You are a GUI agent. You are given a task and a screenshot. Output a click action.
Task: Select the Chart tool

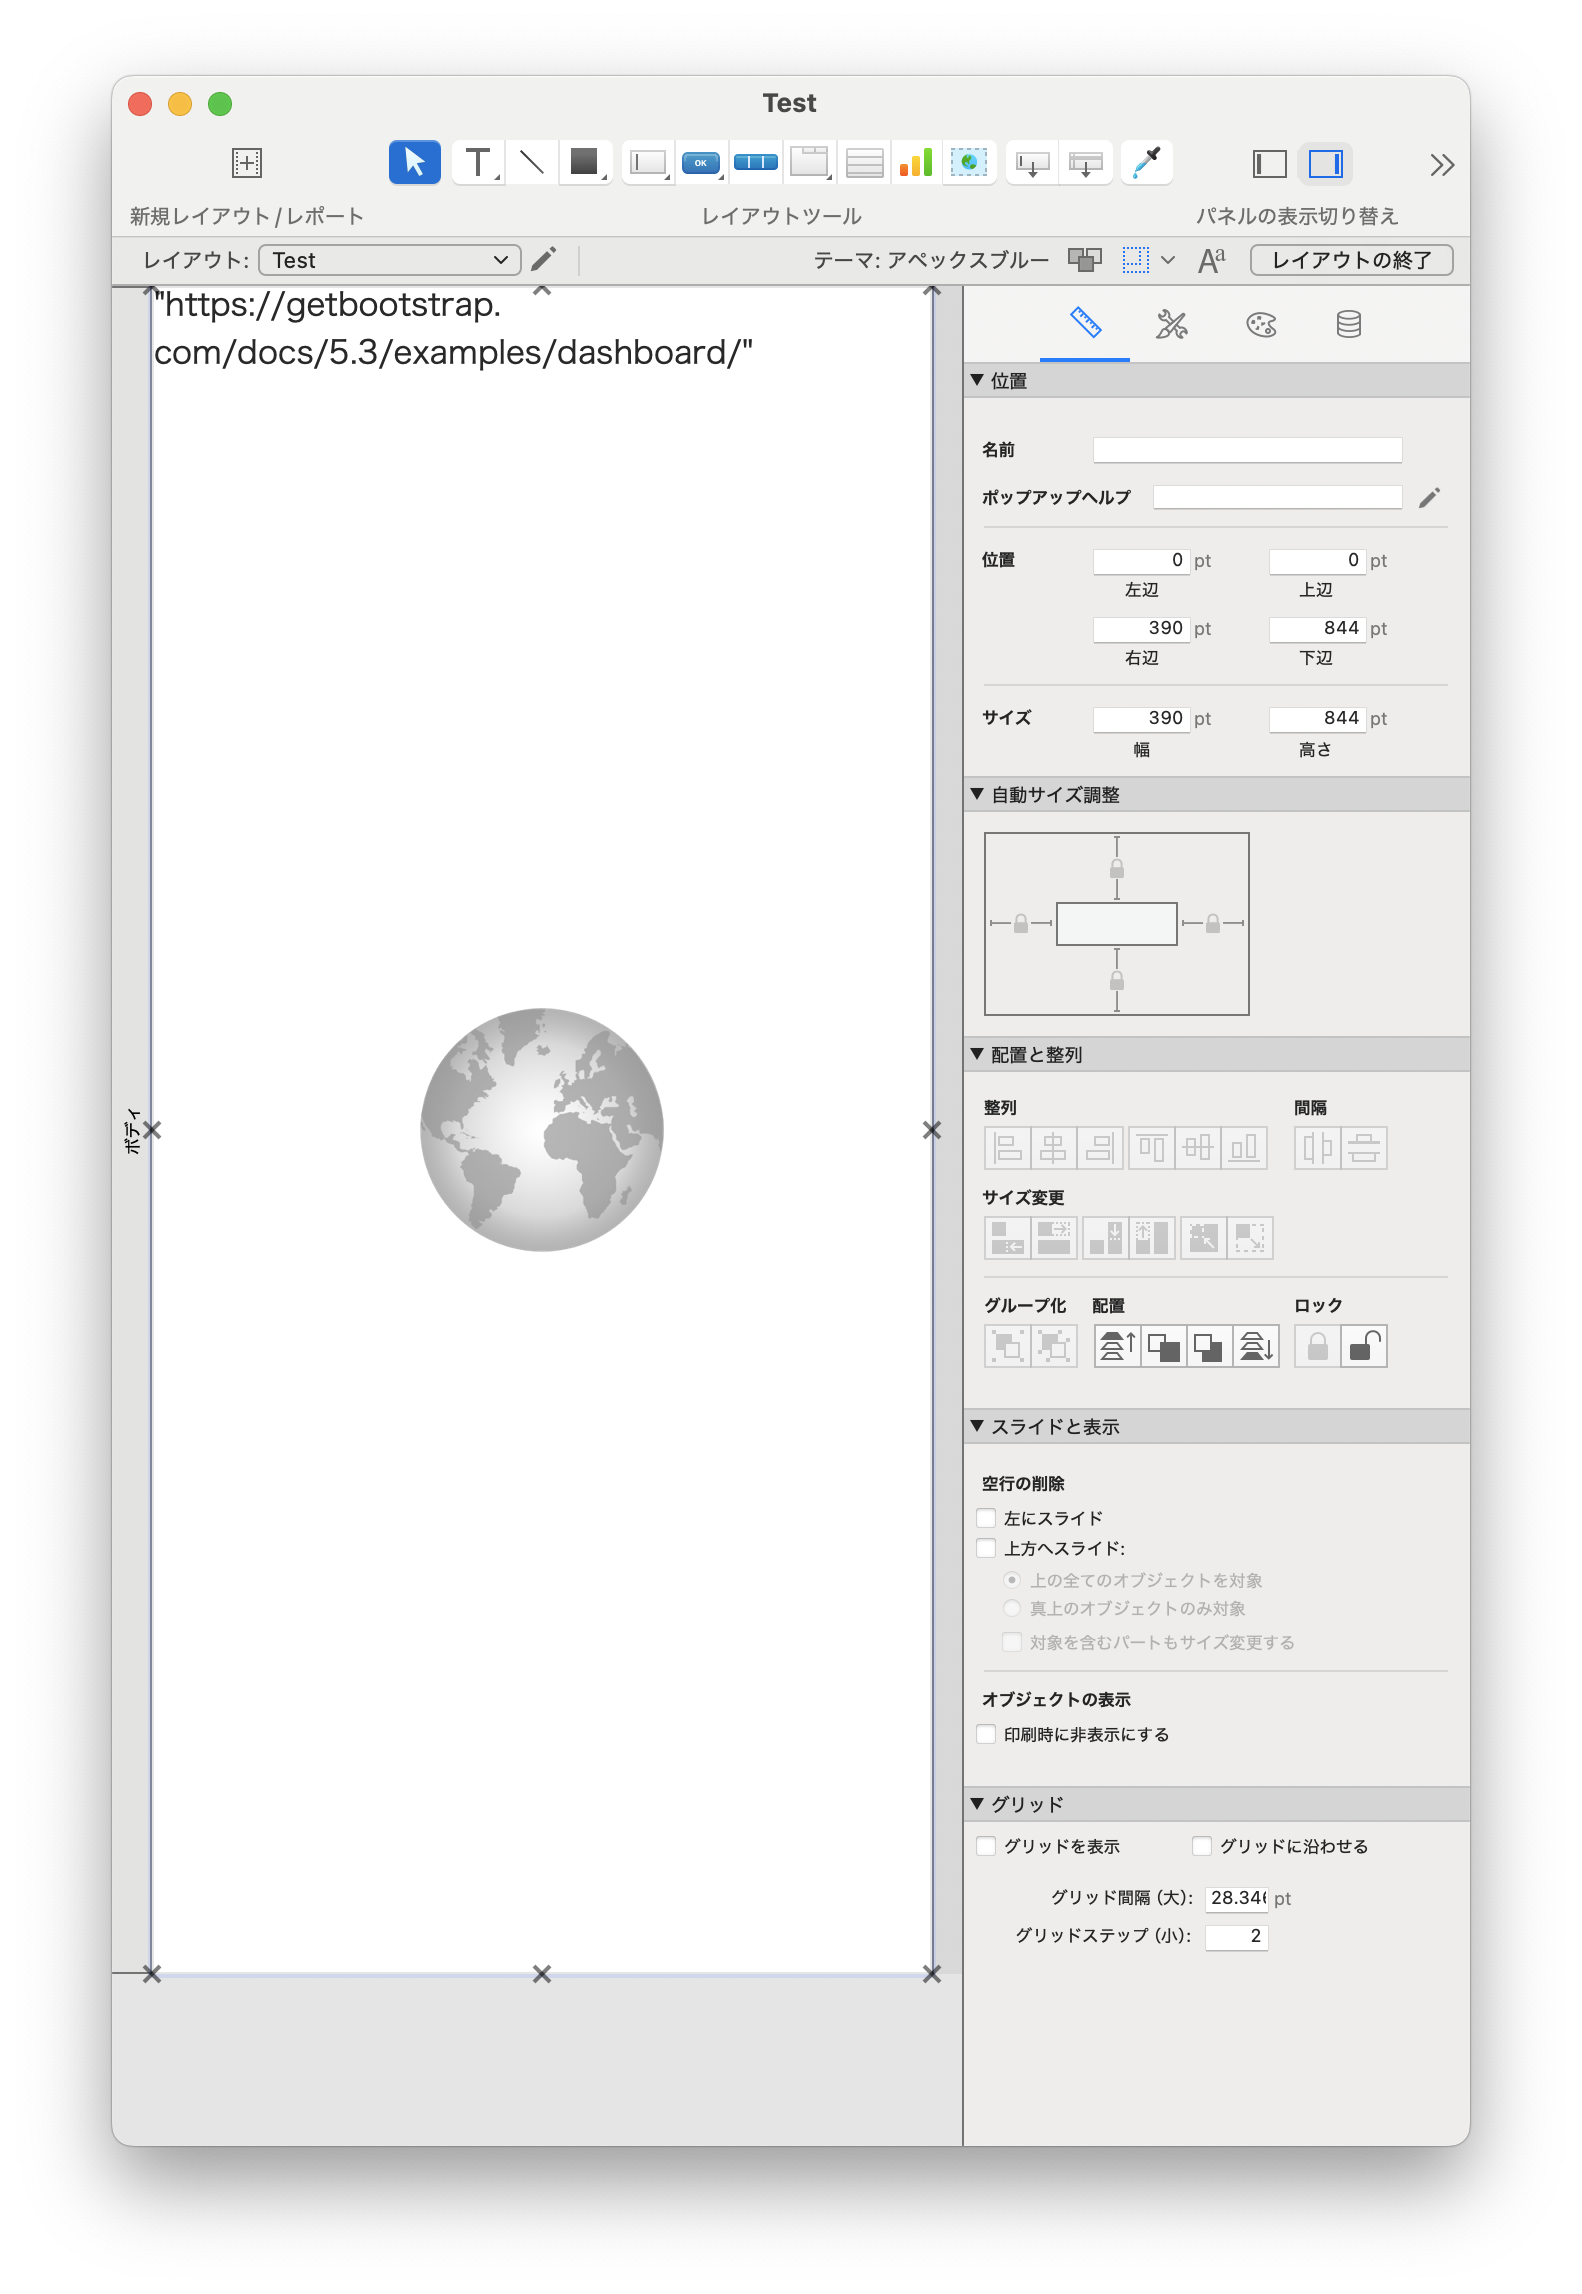pyautogui.click(x=916, y=162)
